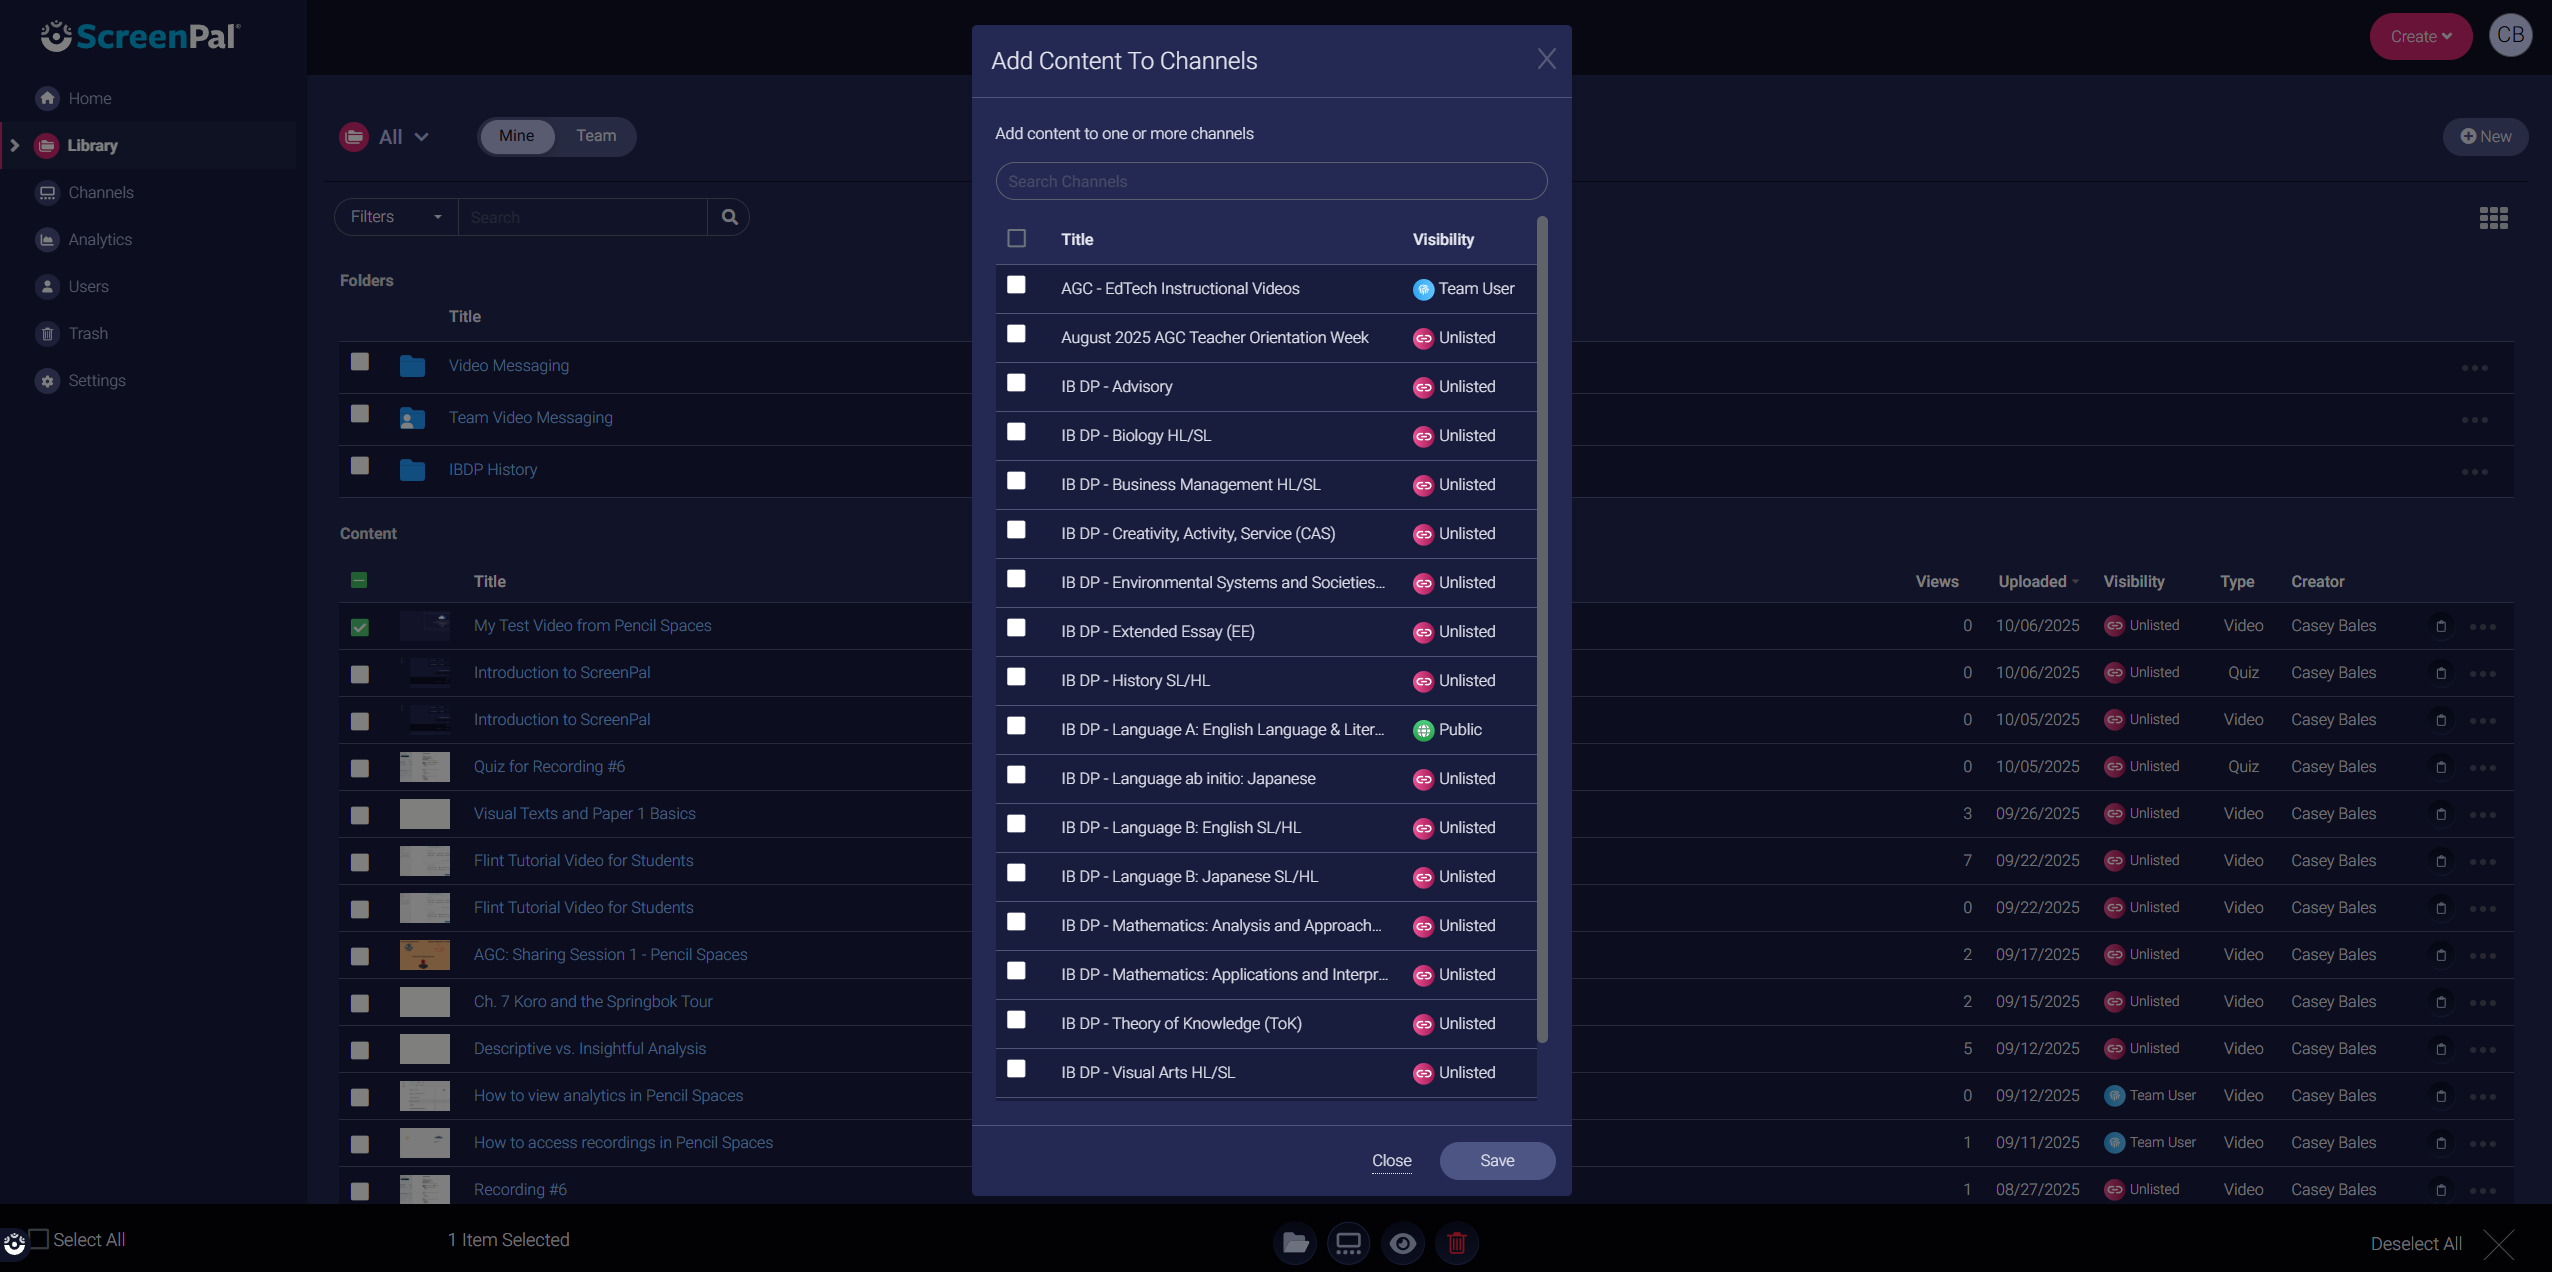Select all channels with header checkbox

pos(1016,238)
